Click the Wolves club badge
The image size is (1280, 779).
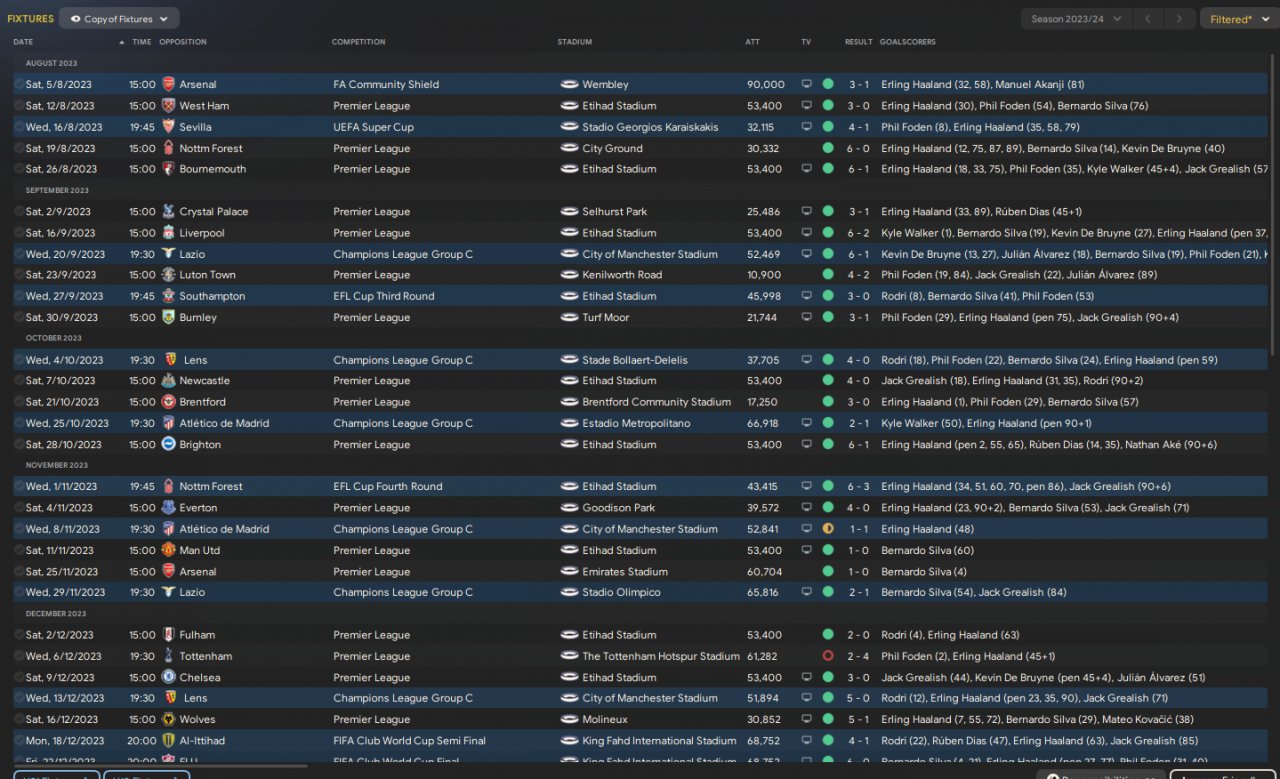(168, 719)
